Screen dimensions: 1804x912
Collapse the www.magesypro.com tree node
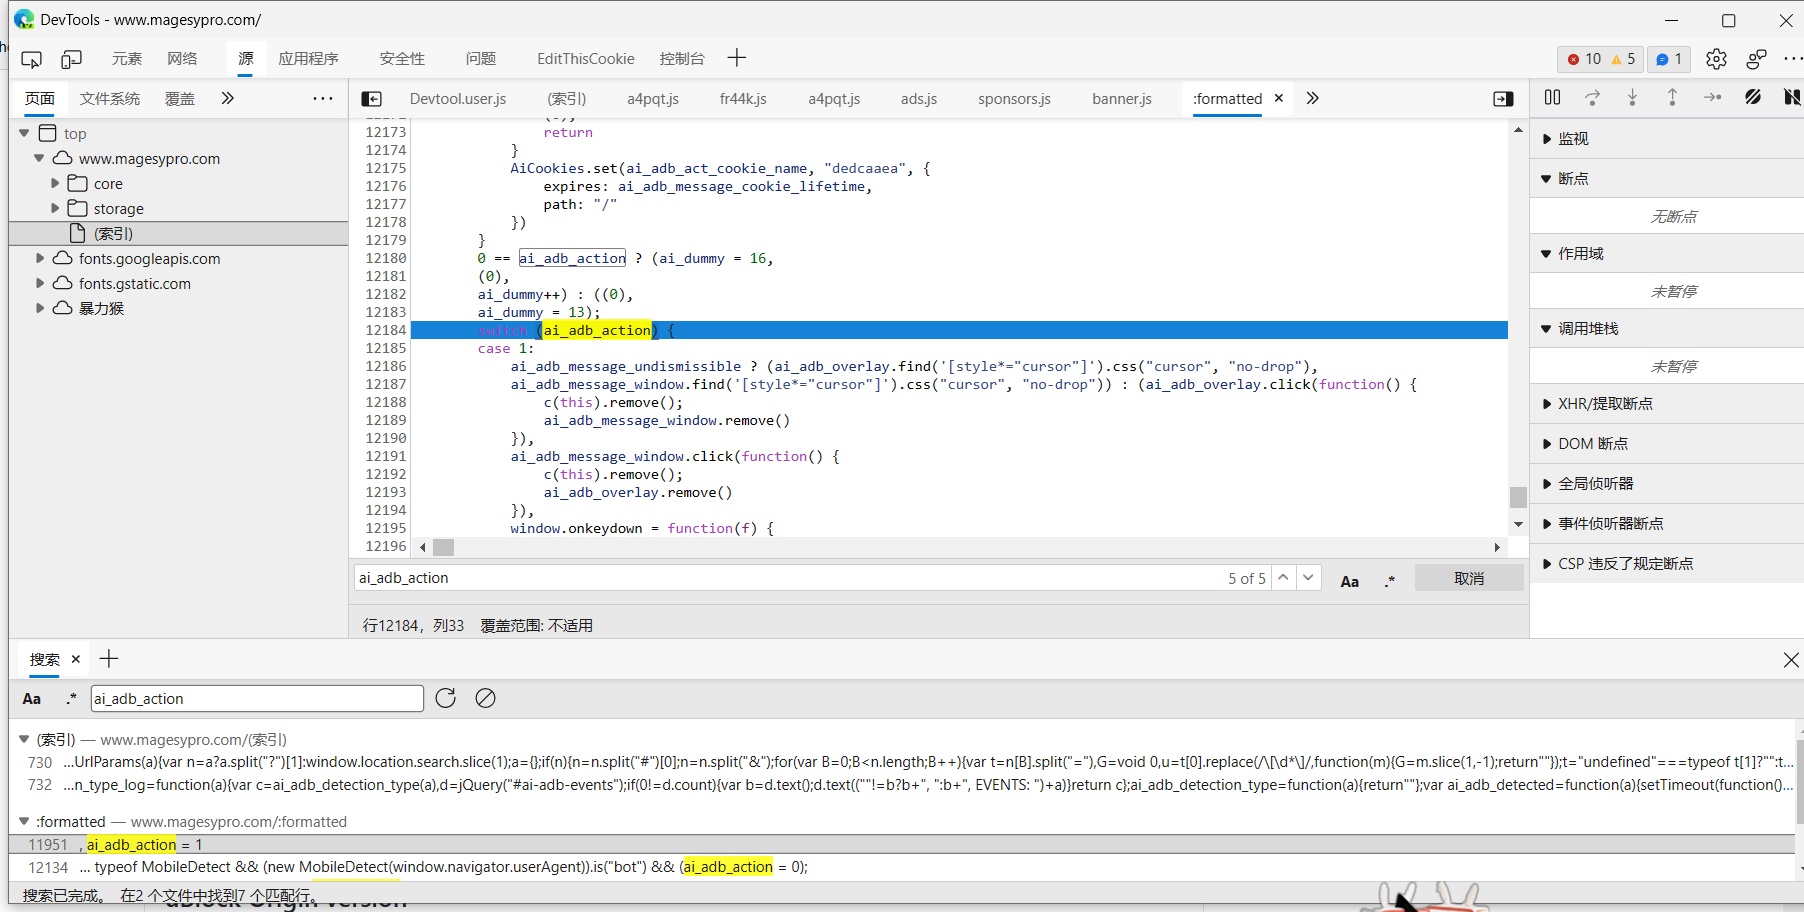[x=40, y=158]
